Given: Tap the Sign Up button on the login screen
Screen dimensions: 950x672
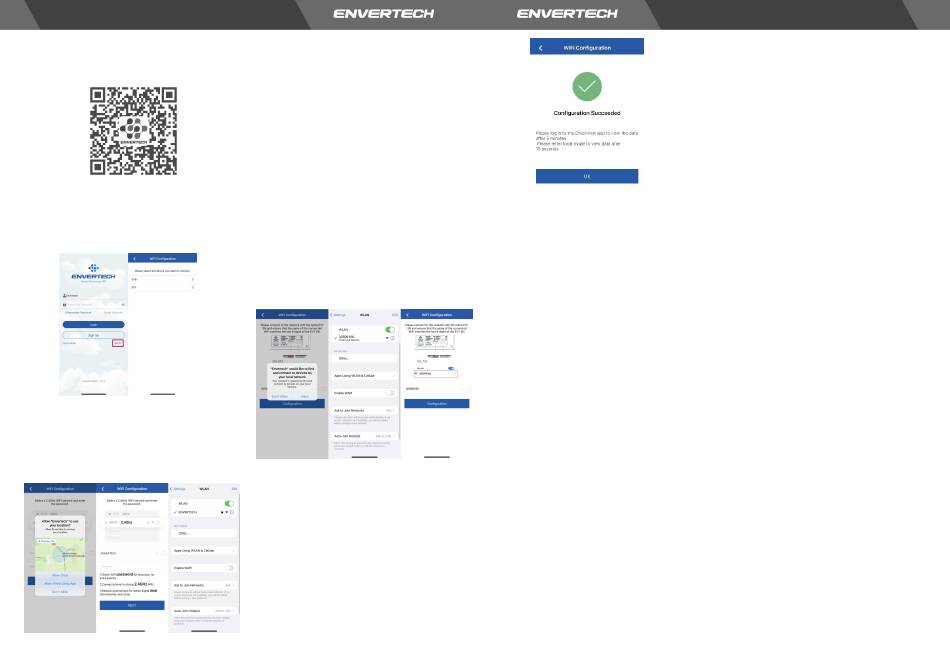Looking at the screenshot, I should click(x=93, y=335).
